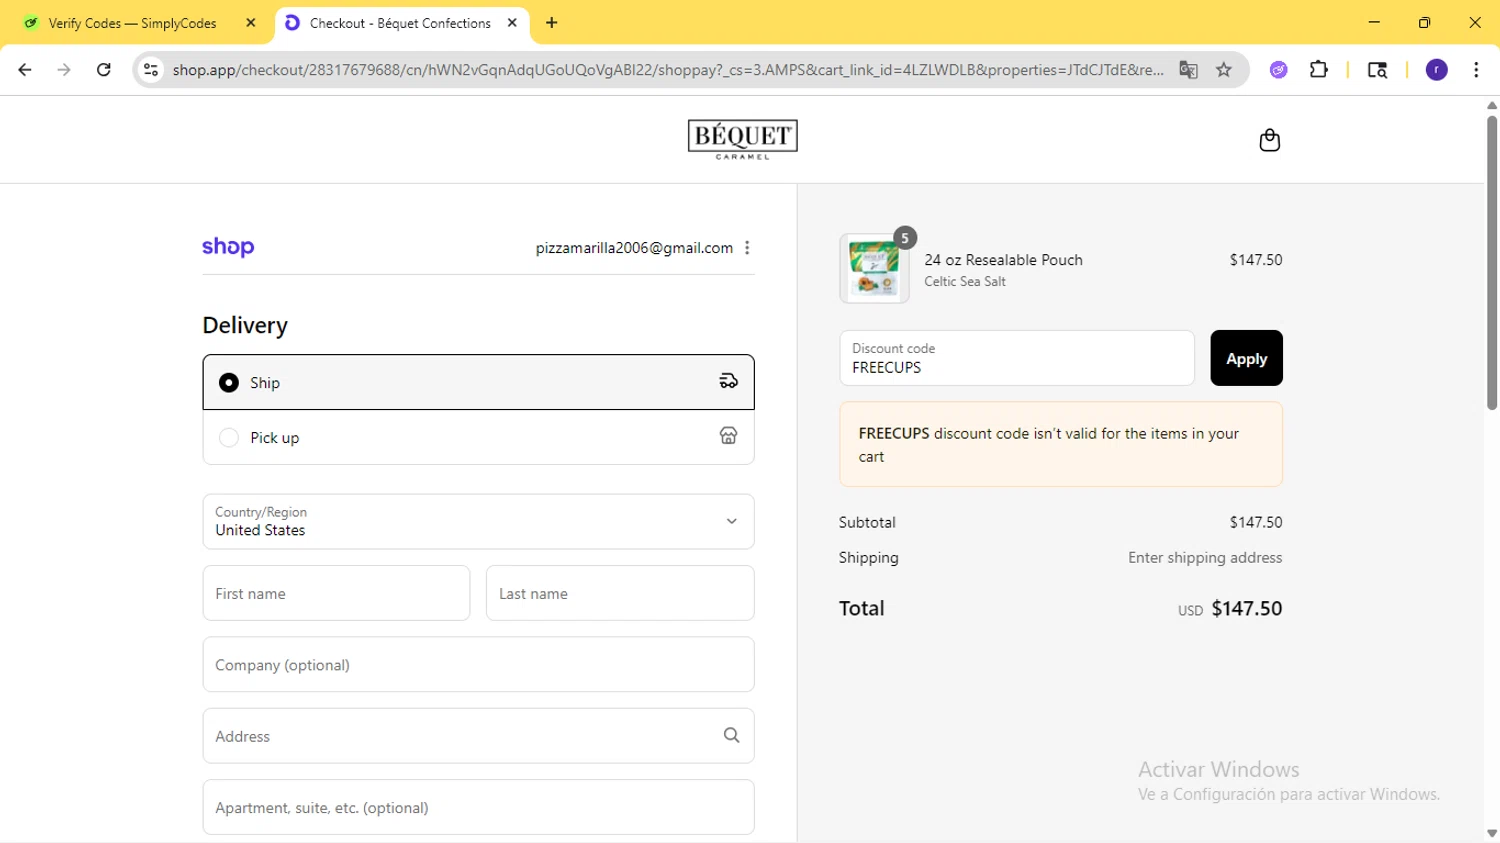Screen dimensions: 1500x843
Task: Open the shopping bag cart icon
Action: (x=1269, y=140)
